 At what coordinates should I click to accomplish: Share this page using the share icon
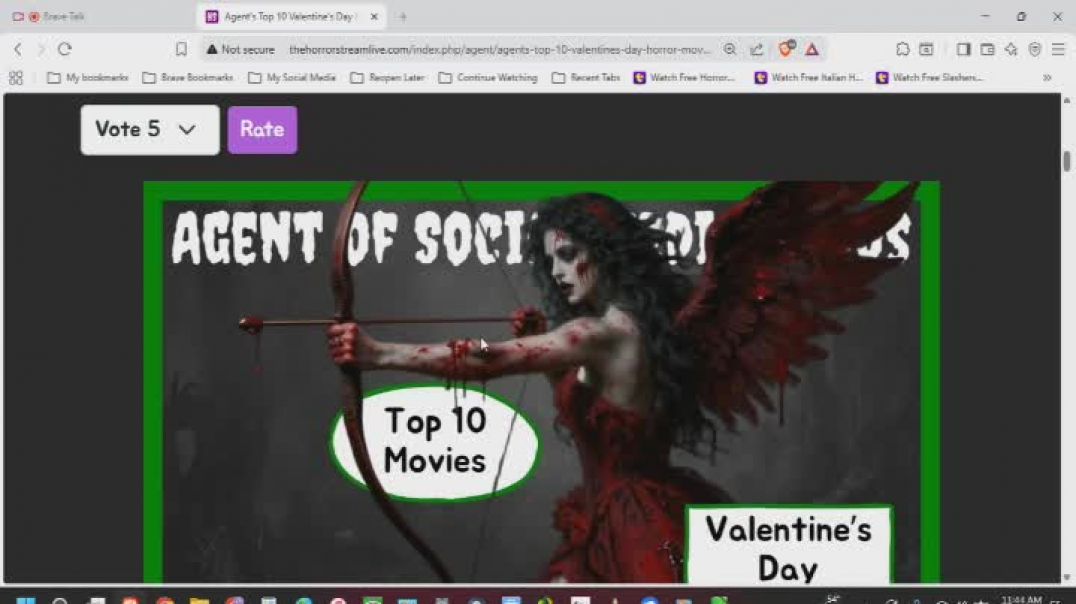[x=757, y=49]
